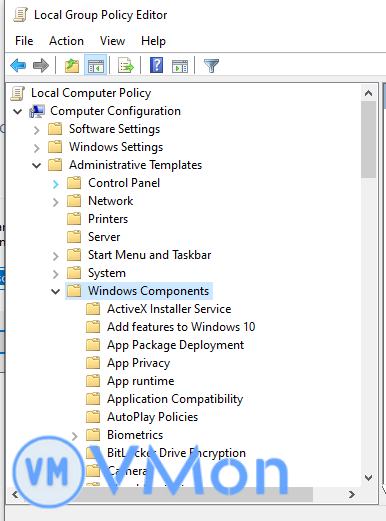Click the Windows Components folder icon
Image resolution: width=386 pixels, height=521 pixels.
coord(74,291)
